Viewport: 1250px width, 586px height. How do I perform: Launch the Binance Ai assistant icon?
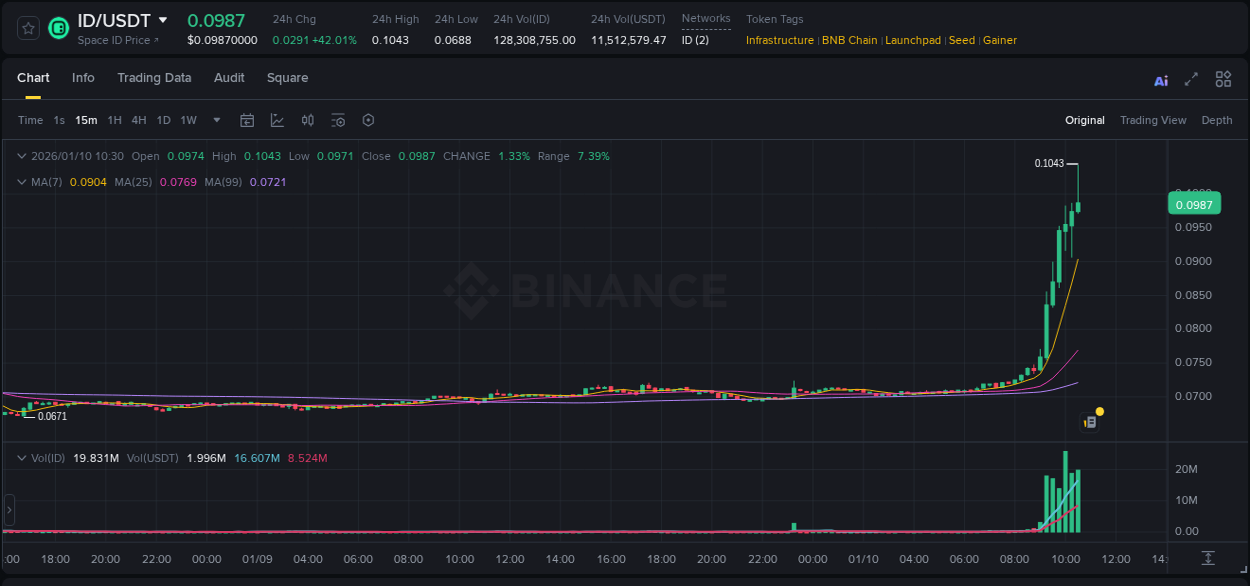point(1160,79)
